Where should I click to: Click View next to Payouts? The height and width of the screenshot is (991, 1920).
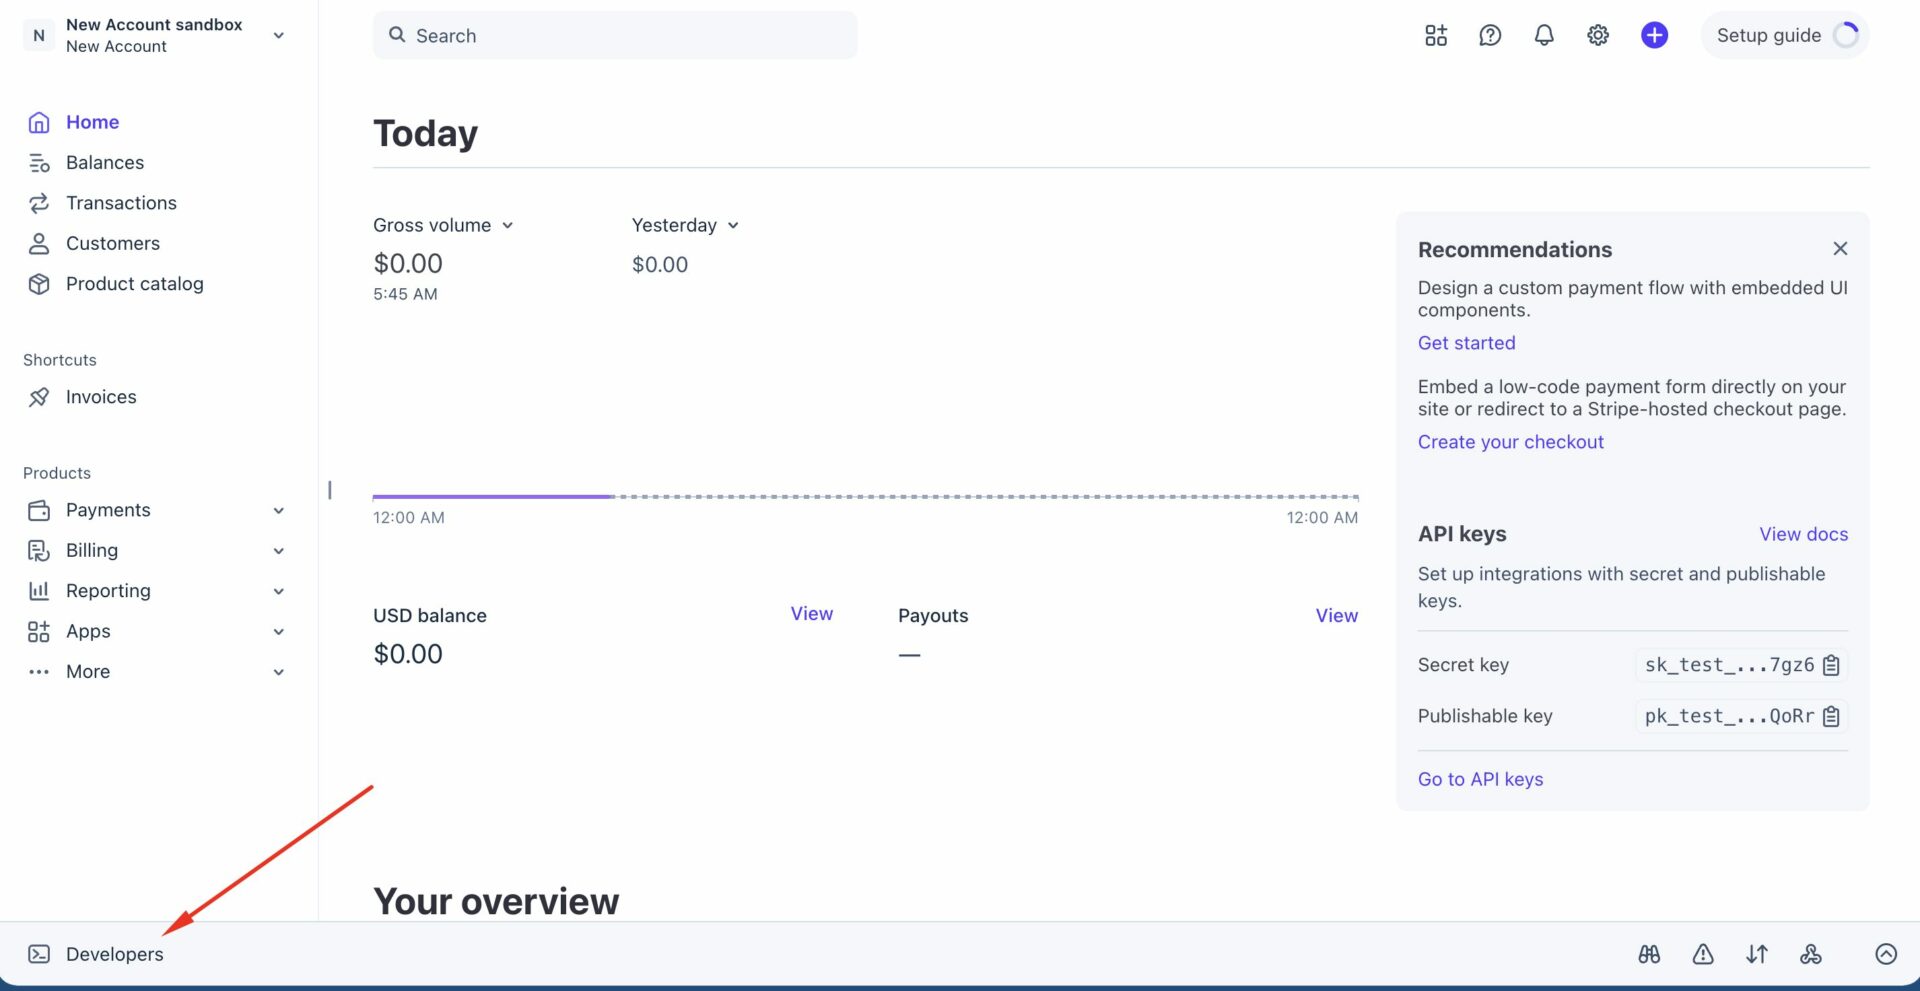1336,616
